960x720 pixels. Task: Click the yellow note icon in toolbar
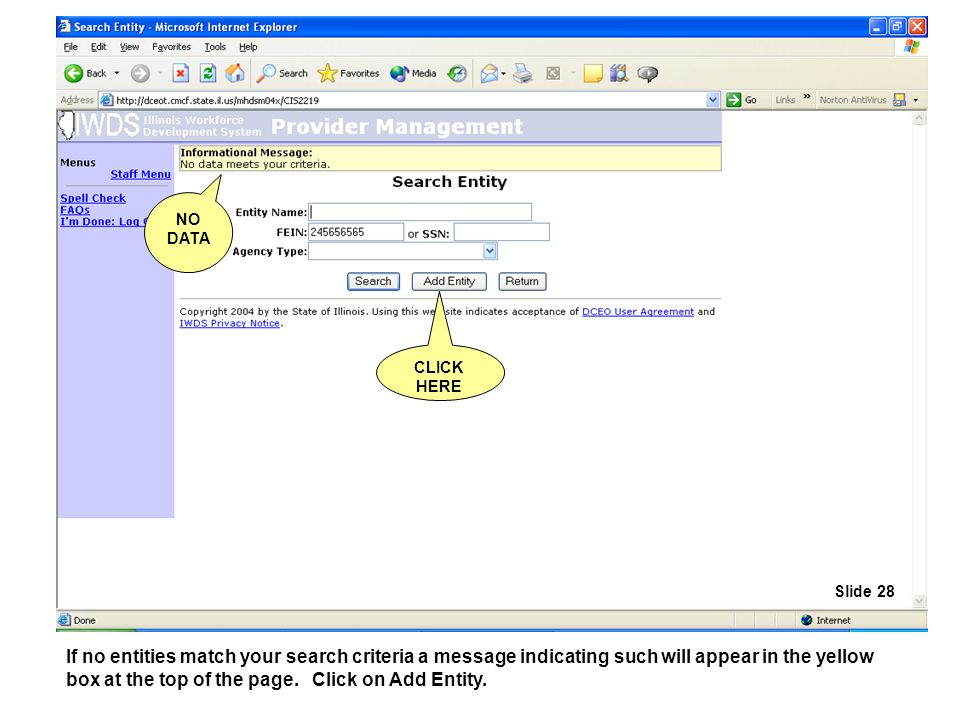point(593,73)
